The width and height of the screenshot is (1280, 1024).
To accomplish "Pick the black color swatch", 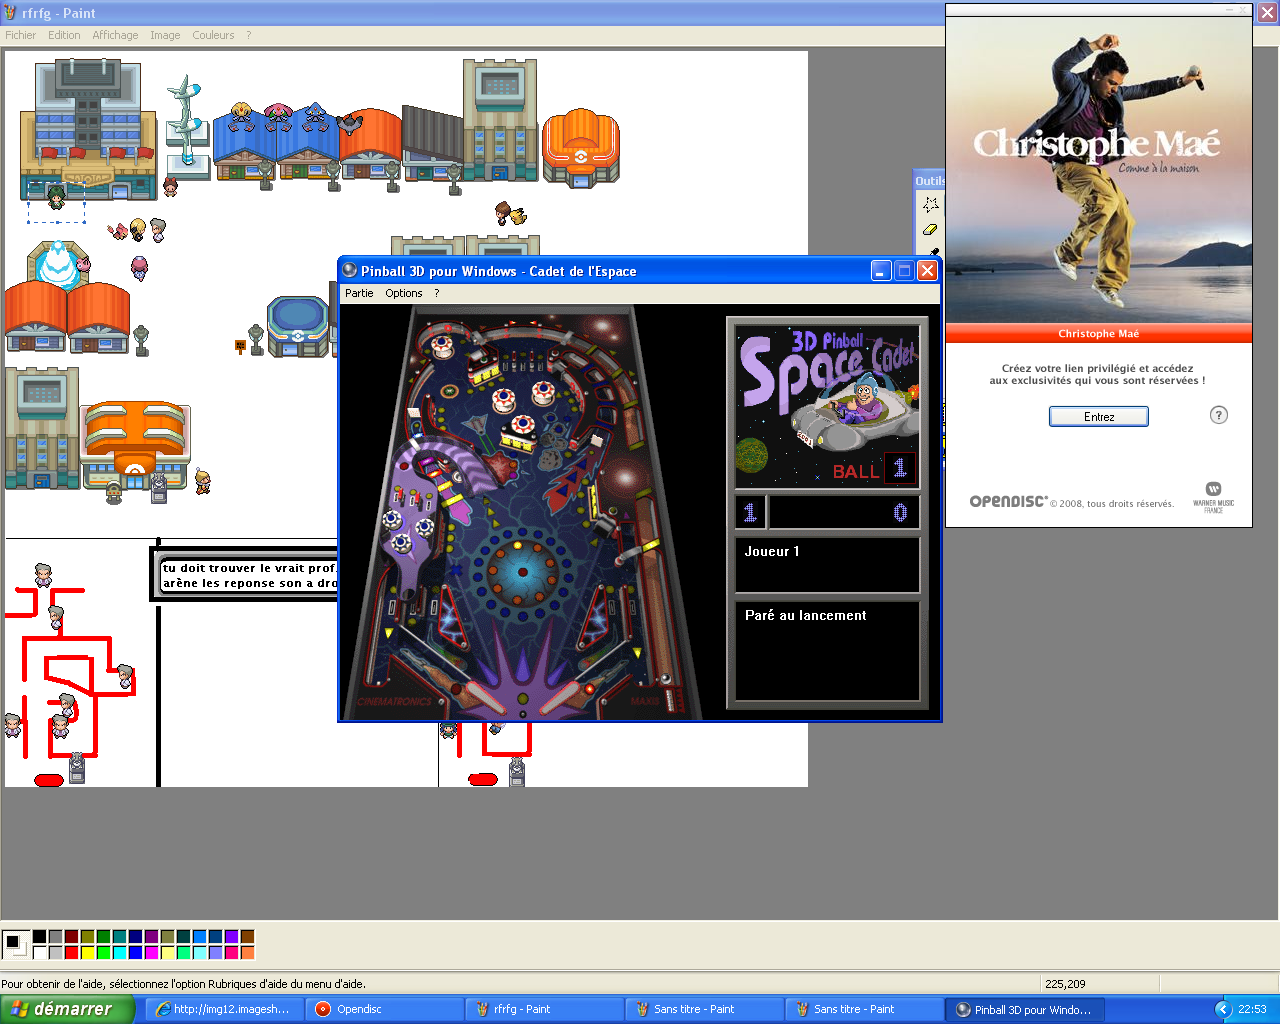I will 39,937.
